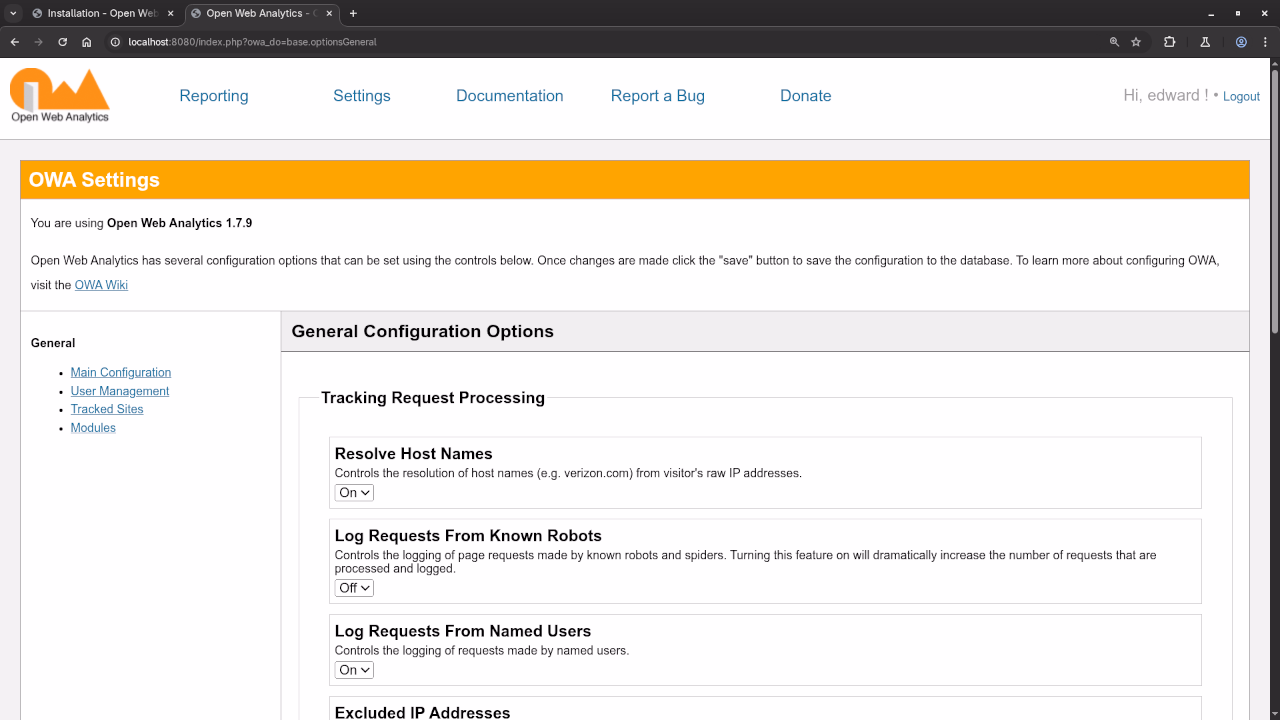1280x720 pixels.
Task: Click the address bar URL field
Action: click(600, 42)
